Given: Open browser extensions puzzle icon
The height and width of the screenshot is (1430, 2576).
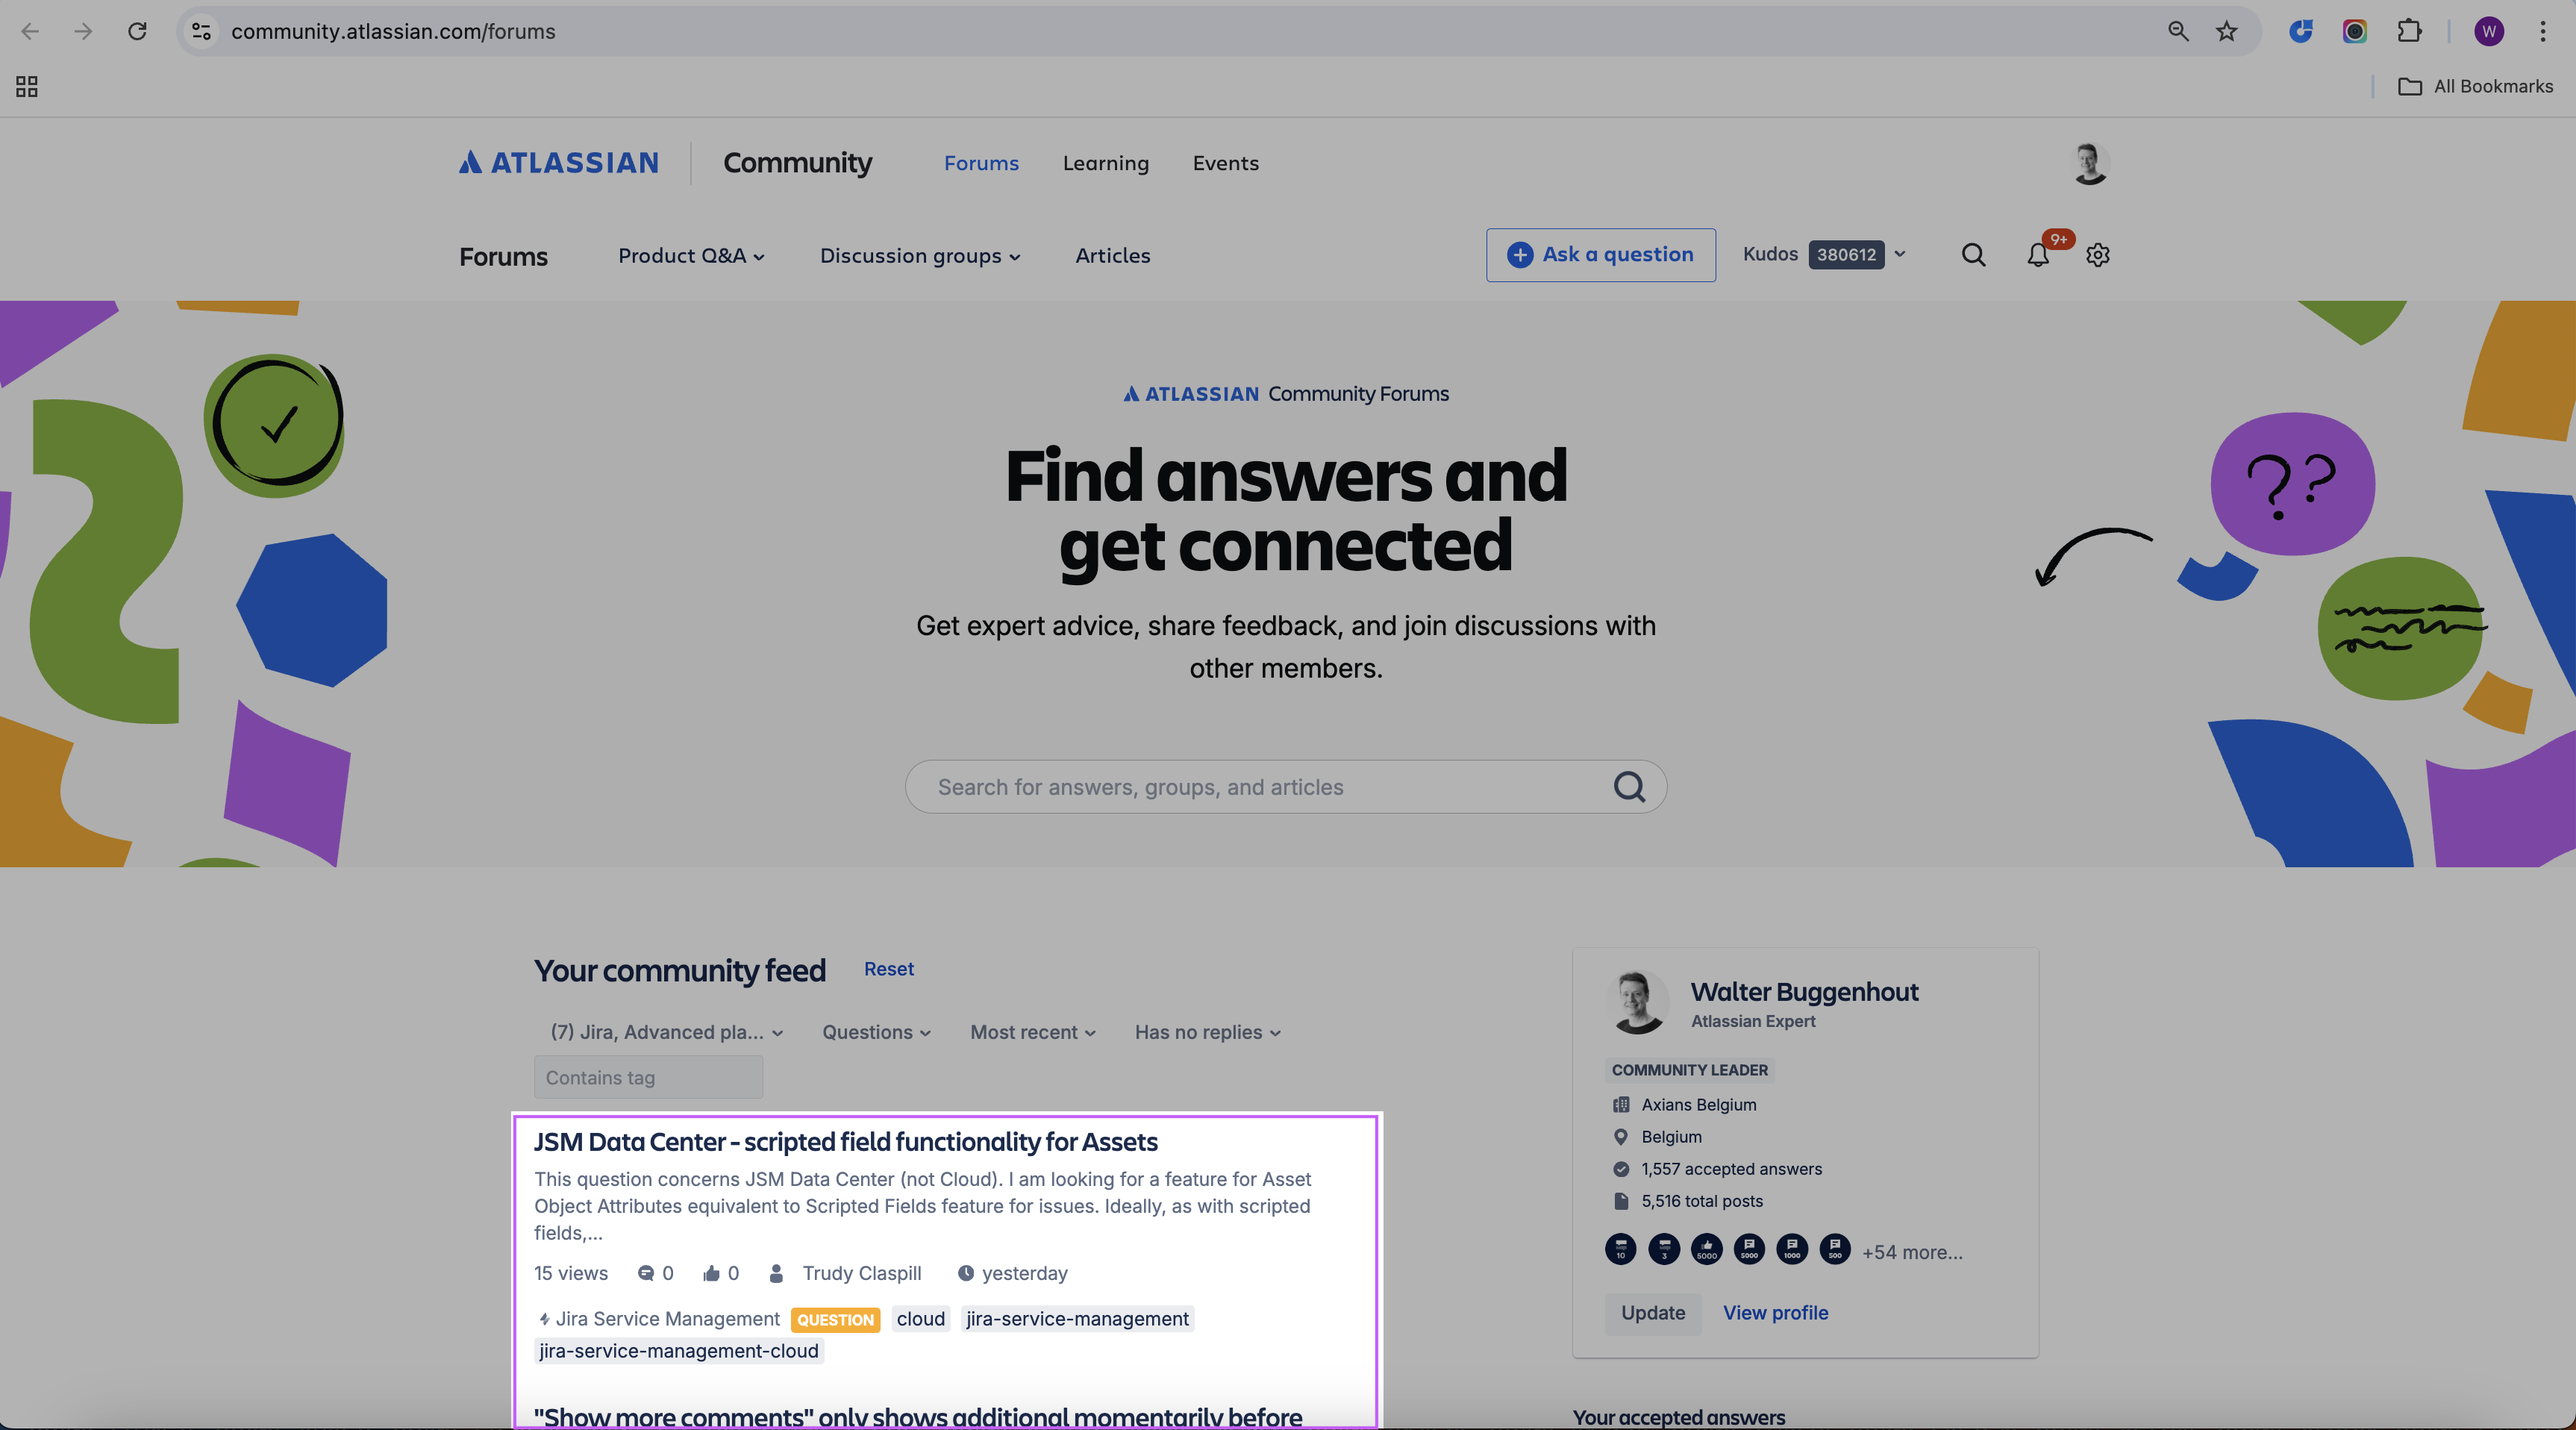Looking at the screenshot, I should point(2409,31).
